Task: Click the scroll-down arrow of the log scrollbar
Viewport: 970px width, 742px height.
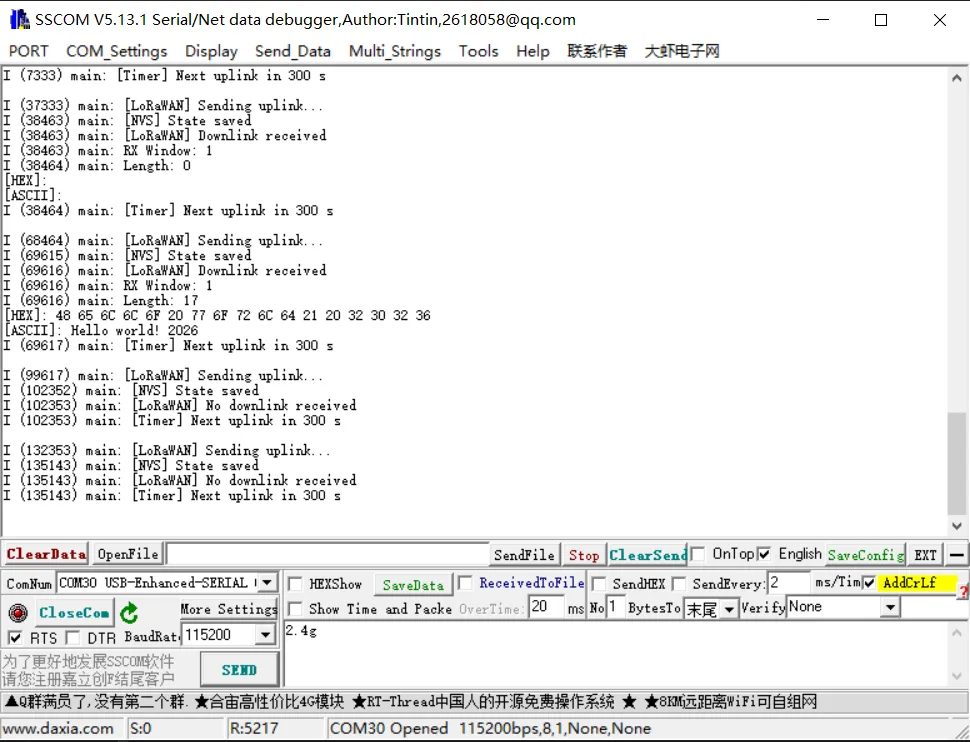Action: pos(957,526)
